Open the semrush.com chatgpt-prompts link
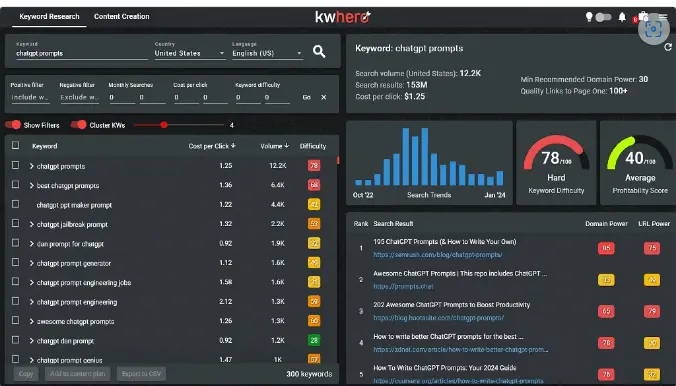This screenshot has width=676, height=386. tap(438, 255)
